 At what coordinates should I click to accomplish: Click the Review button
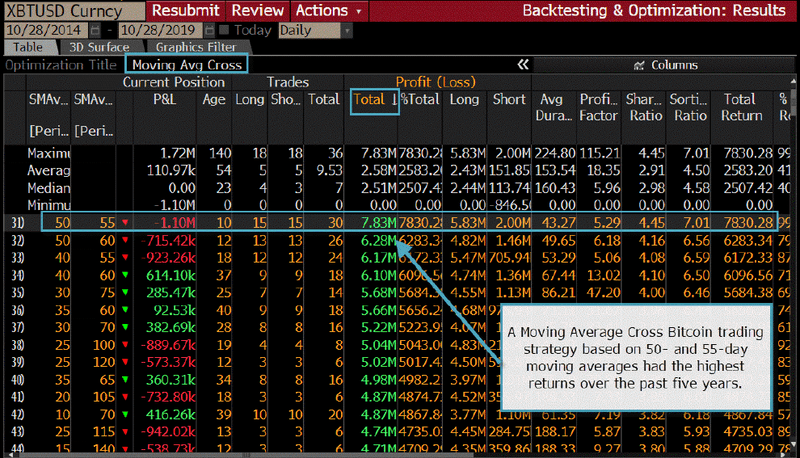(x=257, y=10)
